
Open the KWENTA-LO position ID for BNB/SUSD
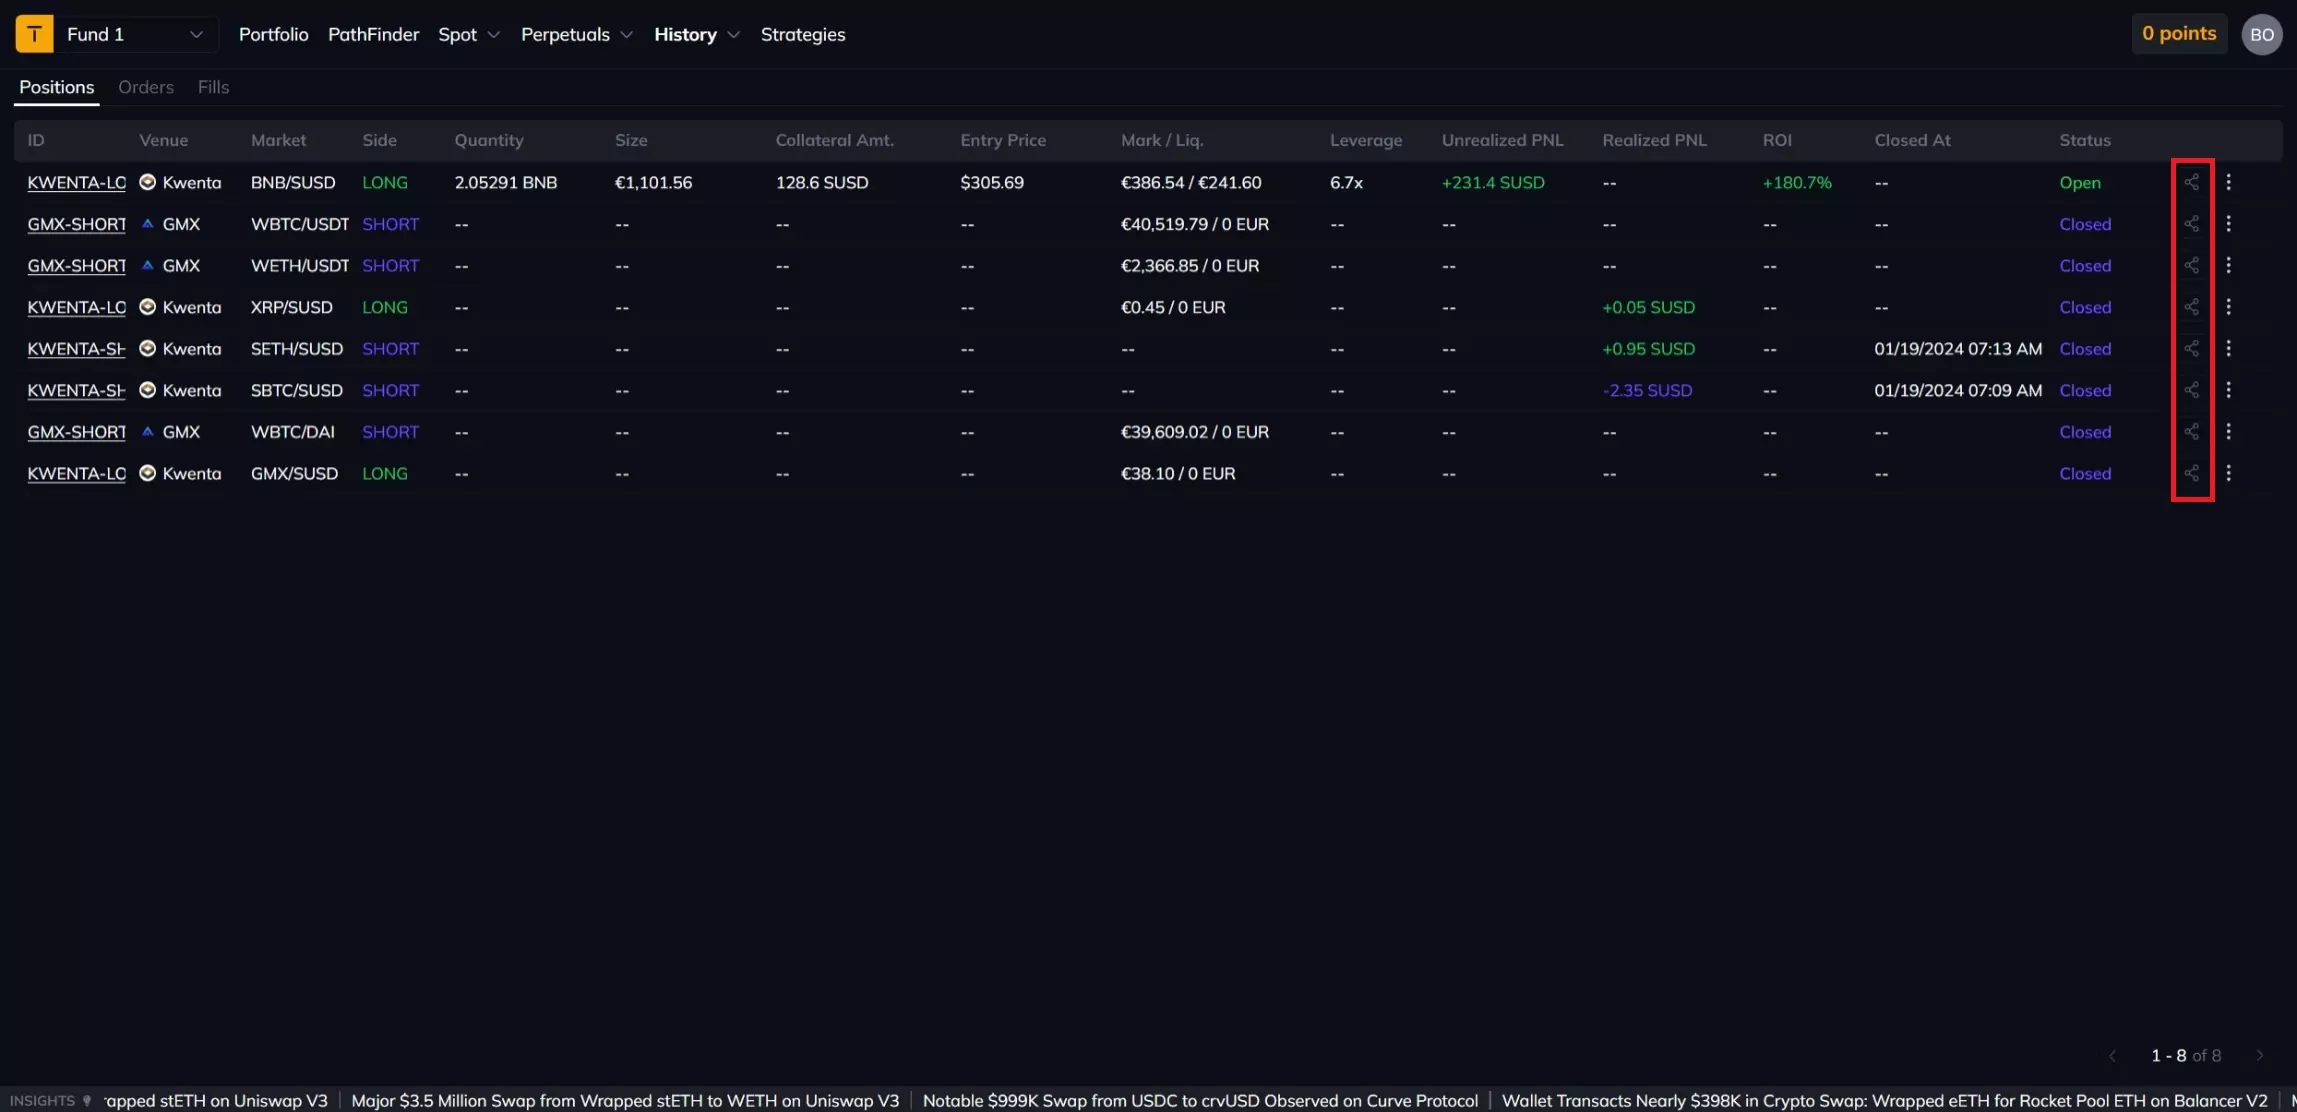click(x=77, y=182)
